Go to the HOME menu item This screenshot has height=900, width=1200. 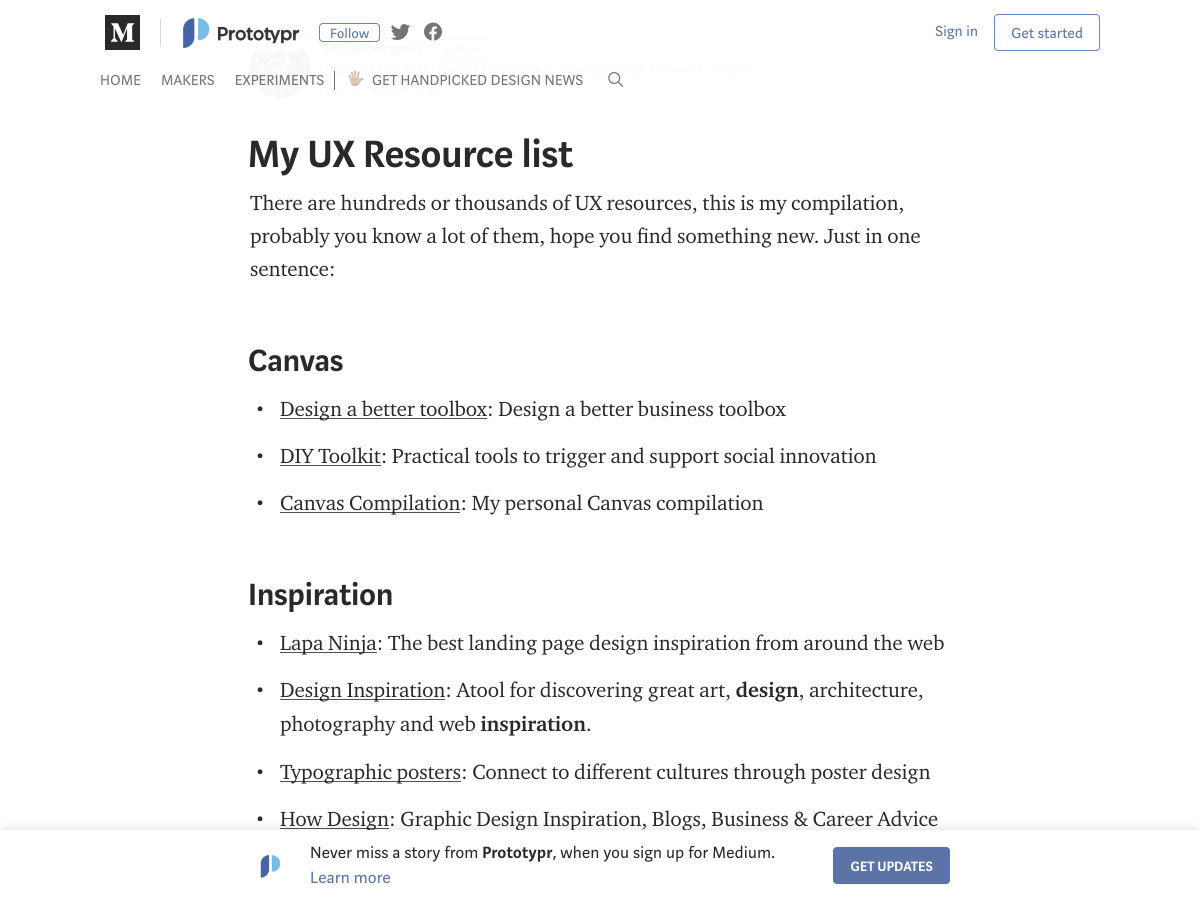(x=120, y=80)
